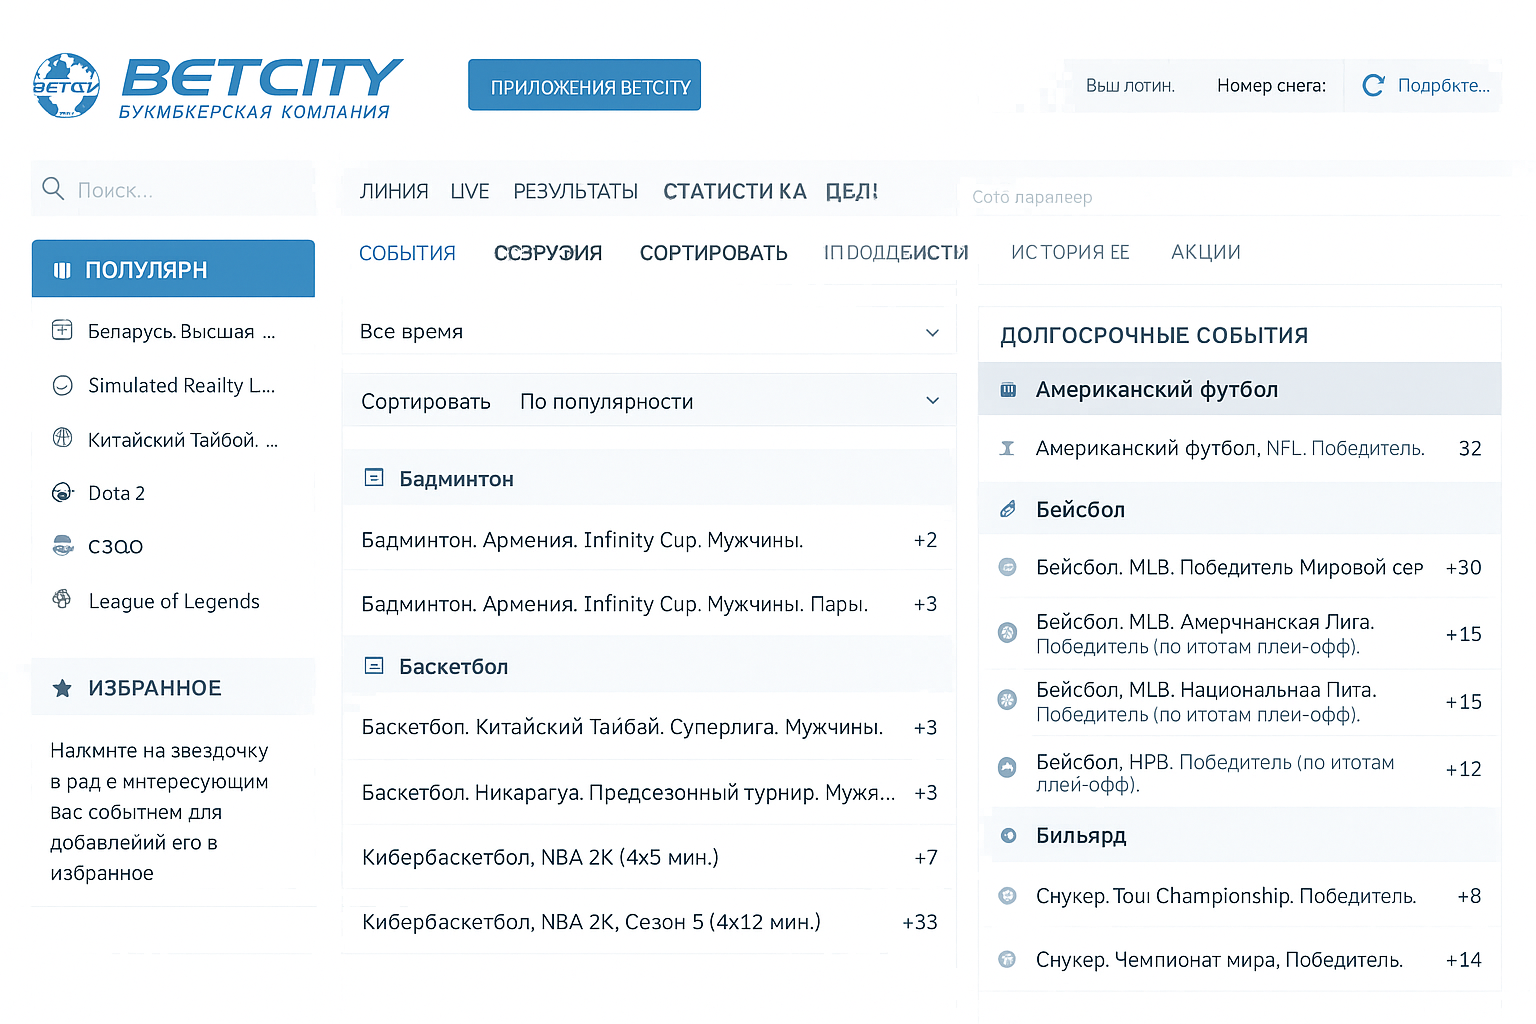The width and height of the screenshot is (1536, 1024).
Task: Click the League of Legends sidebar icon
Action: click(x=62, y=600)
